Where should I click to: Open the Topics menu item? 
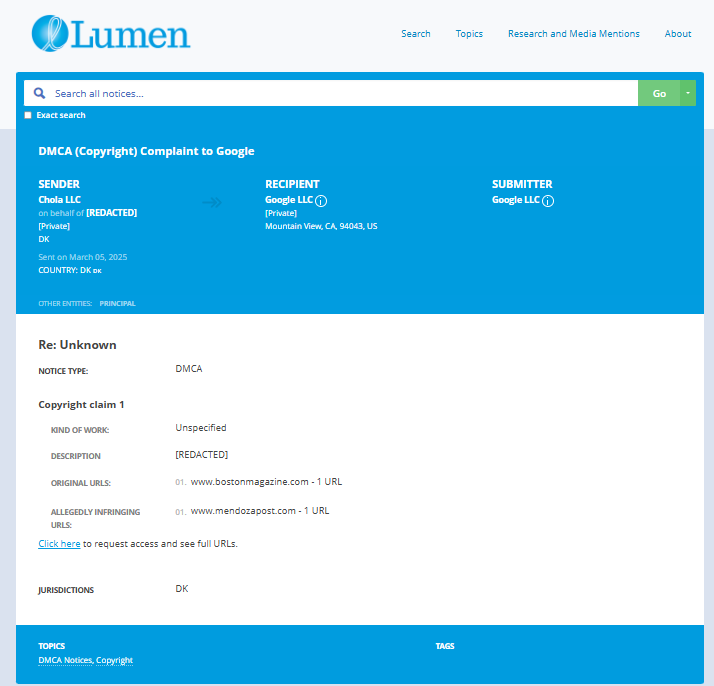coord(469,34)
